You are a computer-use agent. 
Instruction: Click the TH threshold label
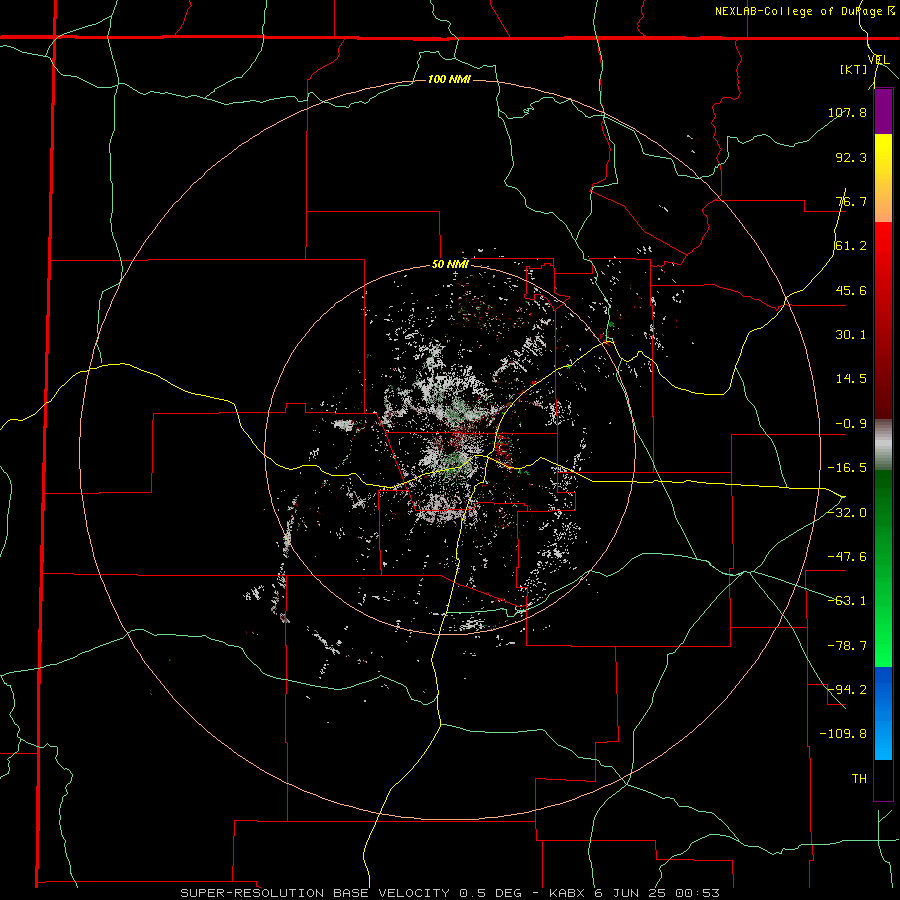click(x=859, y=778)
